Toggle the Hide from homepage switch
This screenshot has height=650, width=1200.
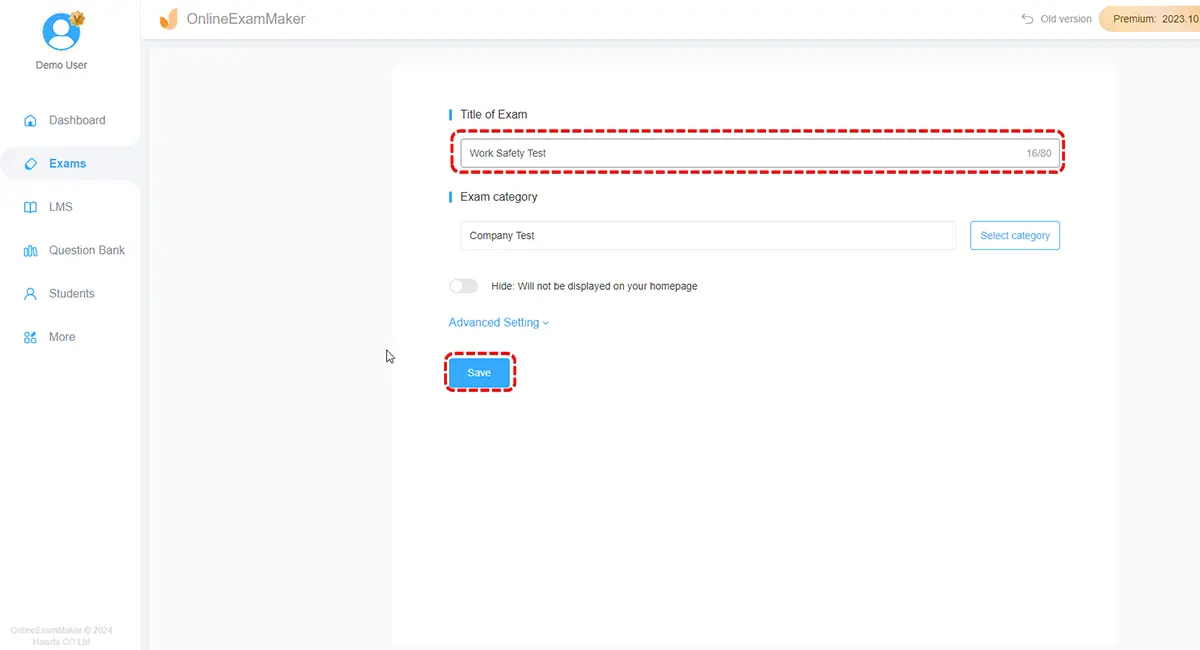(x=463, y=286)
